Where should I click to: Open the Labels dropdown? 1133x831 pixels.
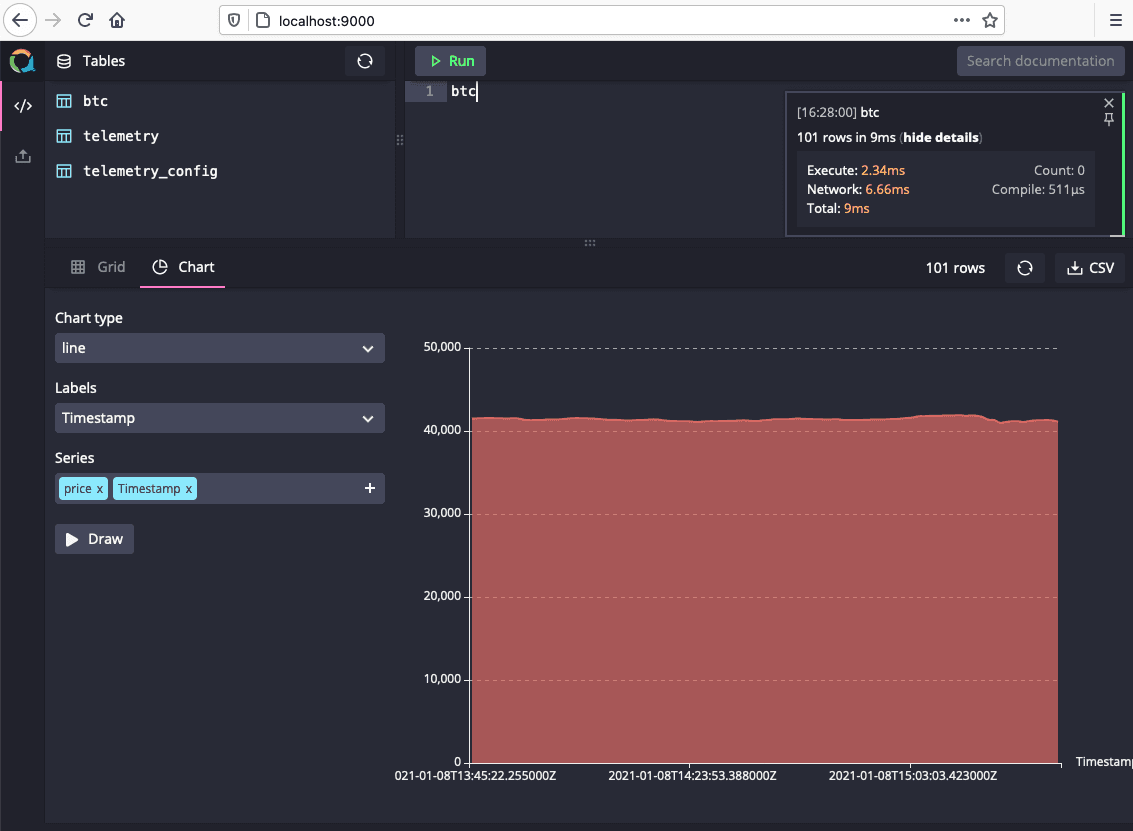click(219, 418)
